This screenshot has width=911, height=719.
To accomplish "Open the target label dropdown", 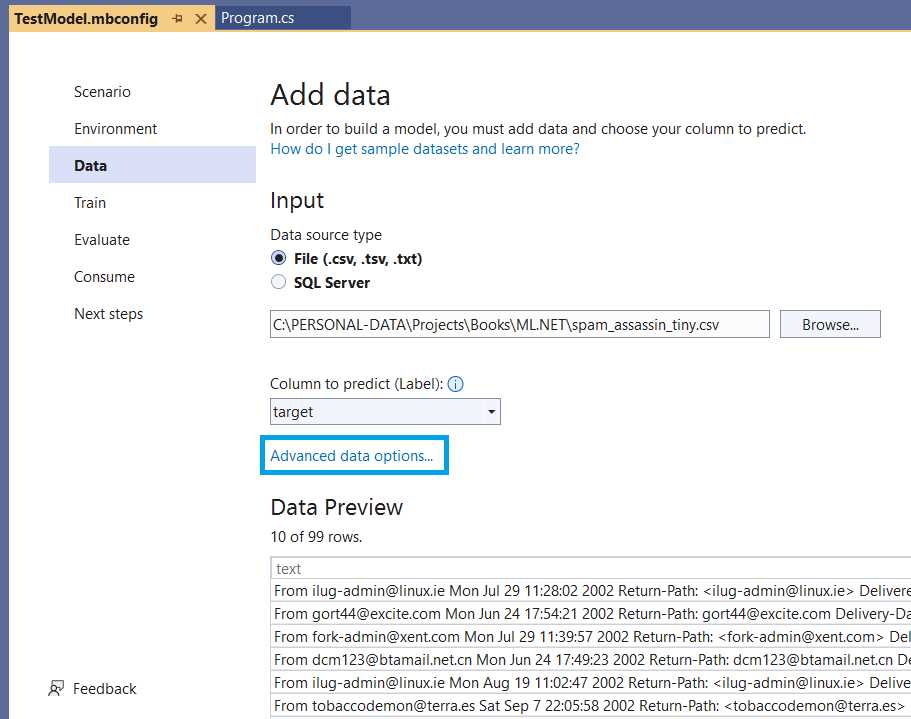I will pos(385,411).
